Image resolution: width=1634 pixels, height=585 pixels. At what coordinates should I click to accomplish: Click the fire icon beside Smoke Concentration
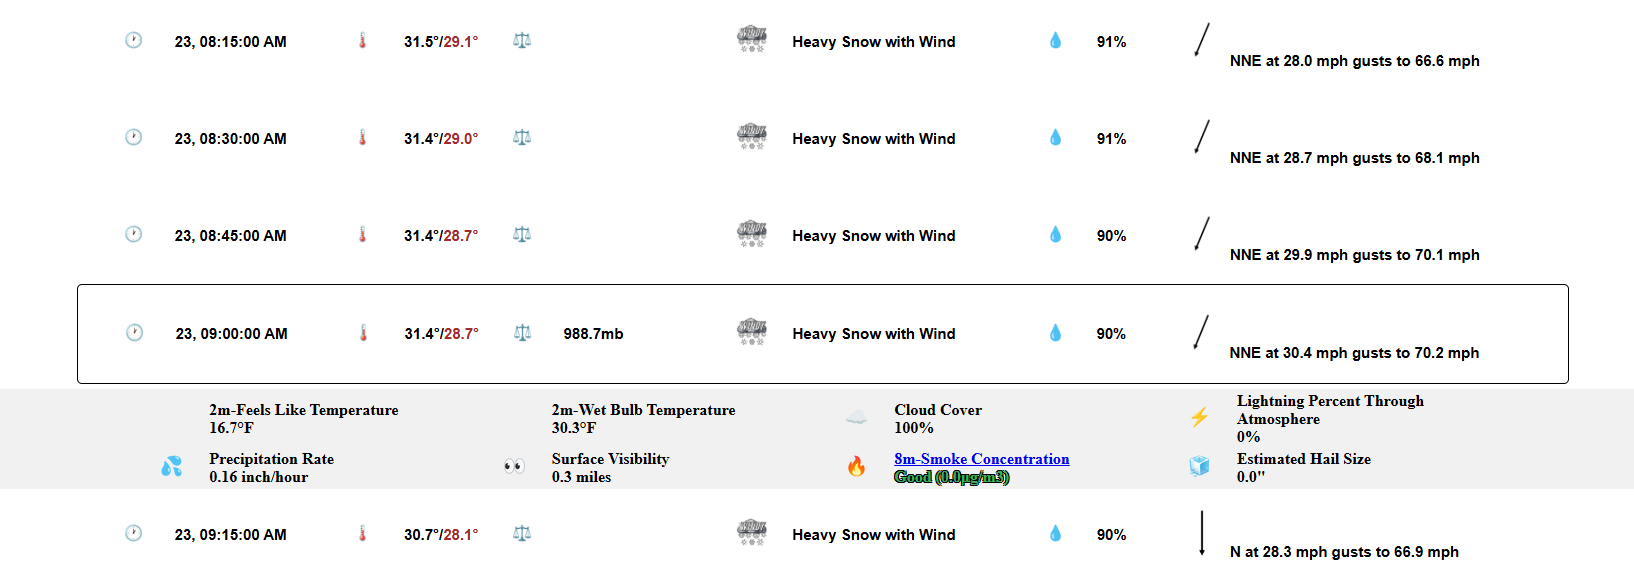[856, 466]
